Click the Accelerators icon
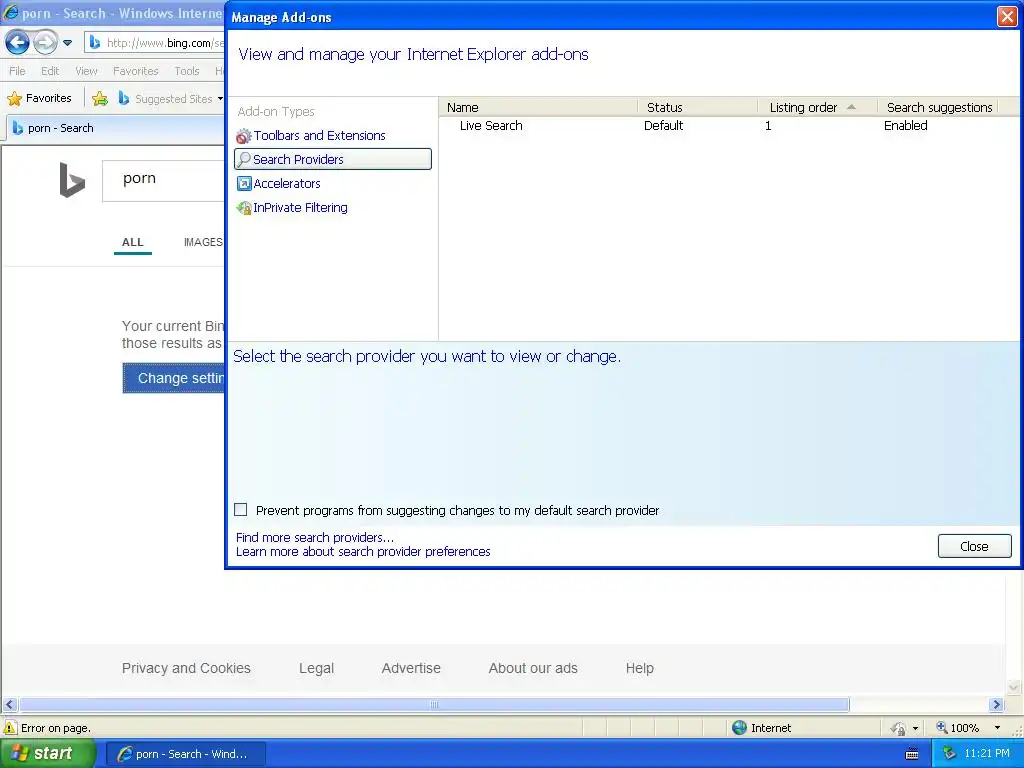The width and height of the screenshot is (1024, 768). (244, 184)
